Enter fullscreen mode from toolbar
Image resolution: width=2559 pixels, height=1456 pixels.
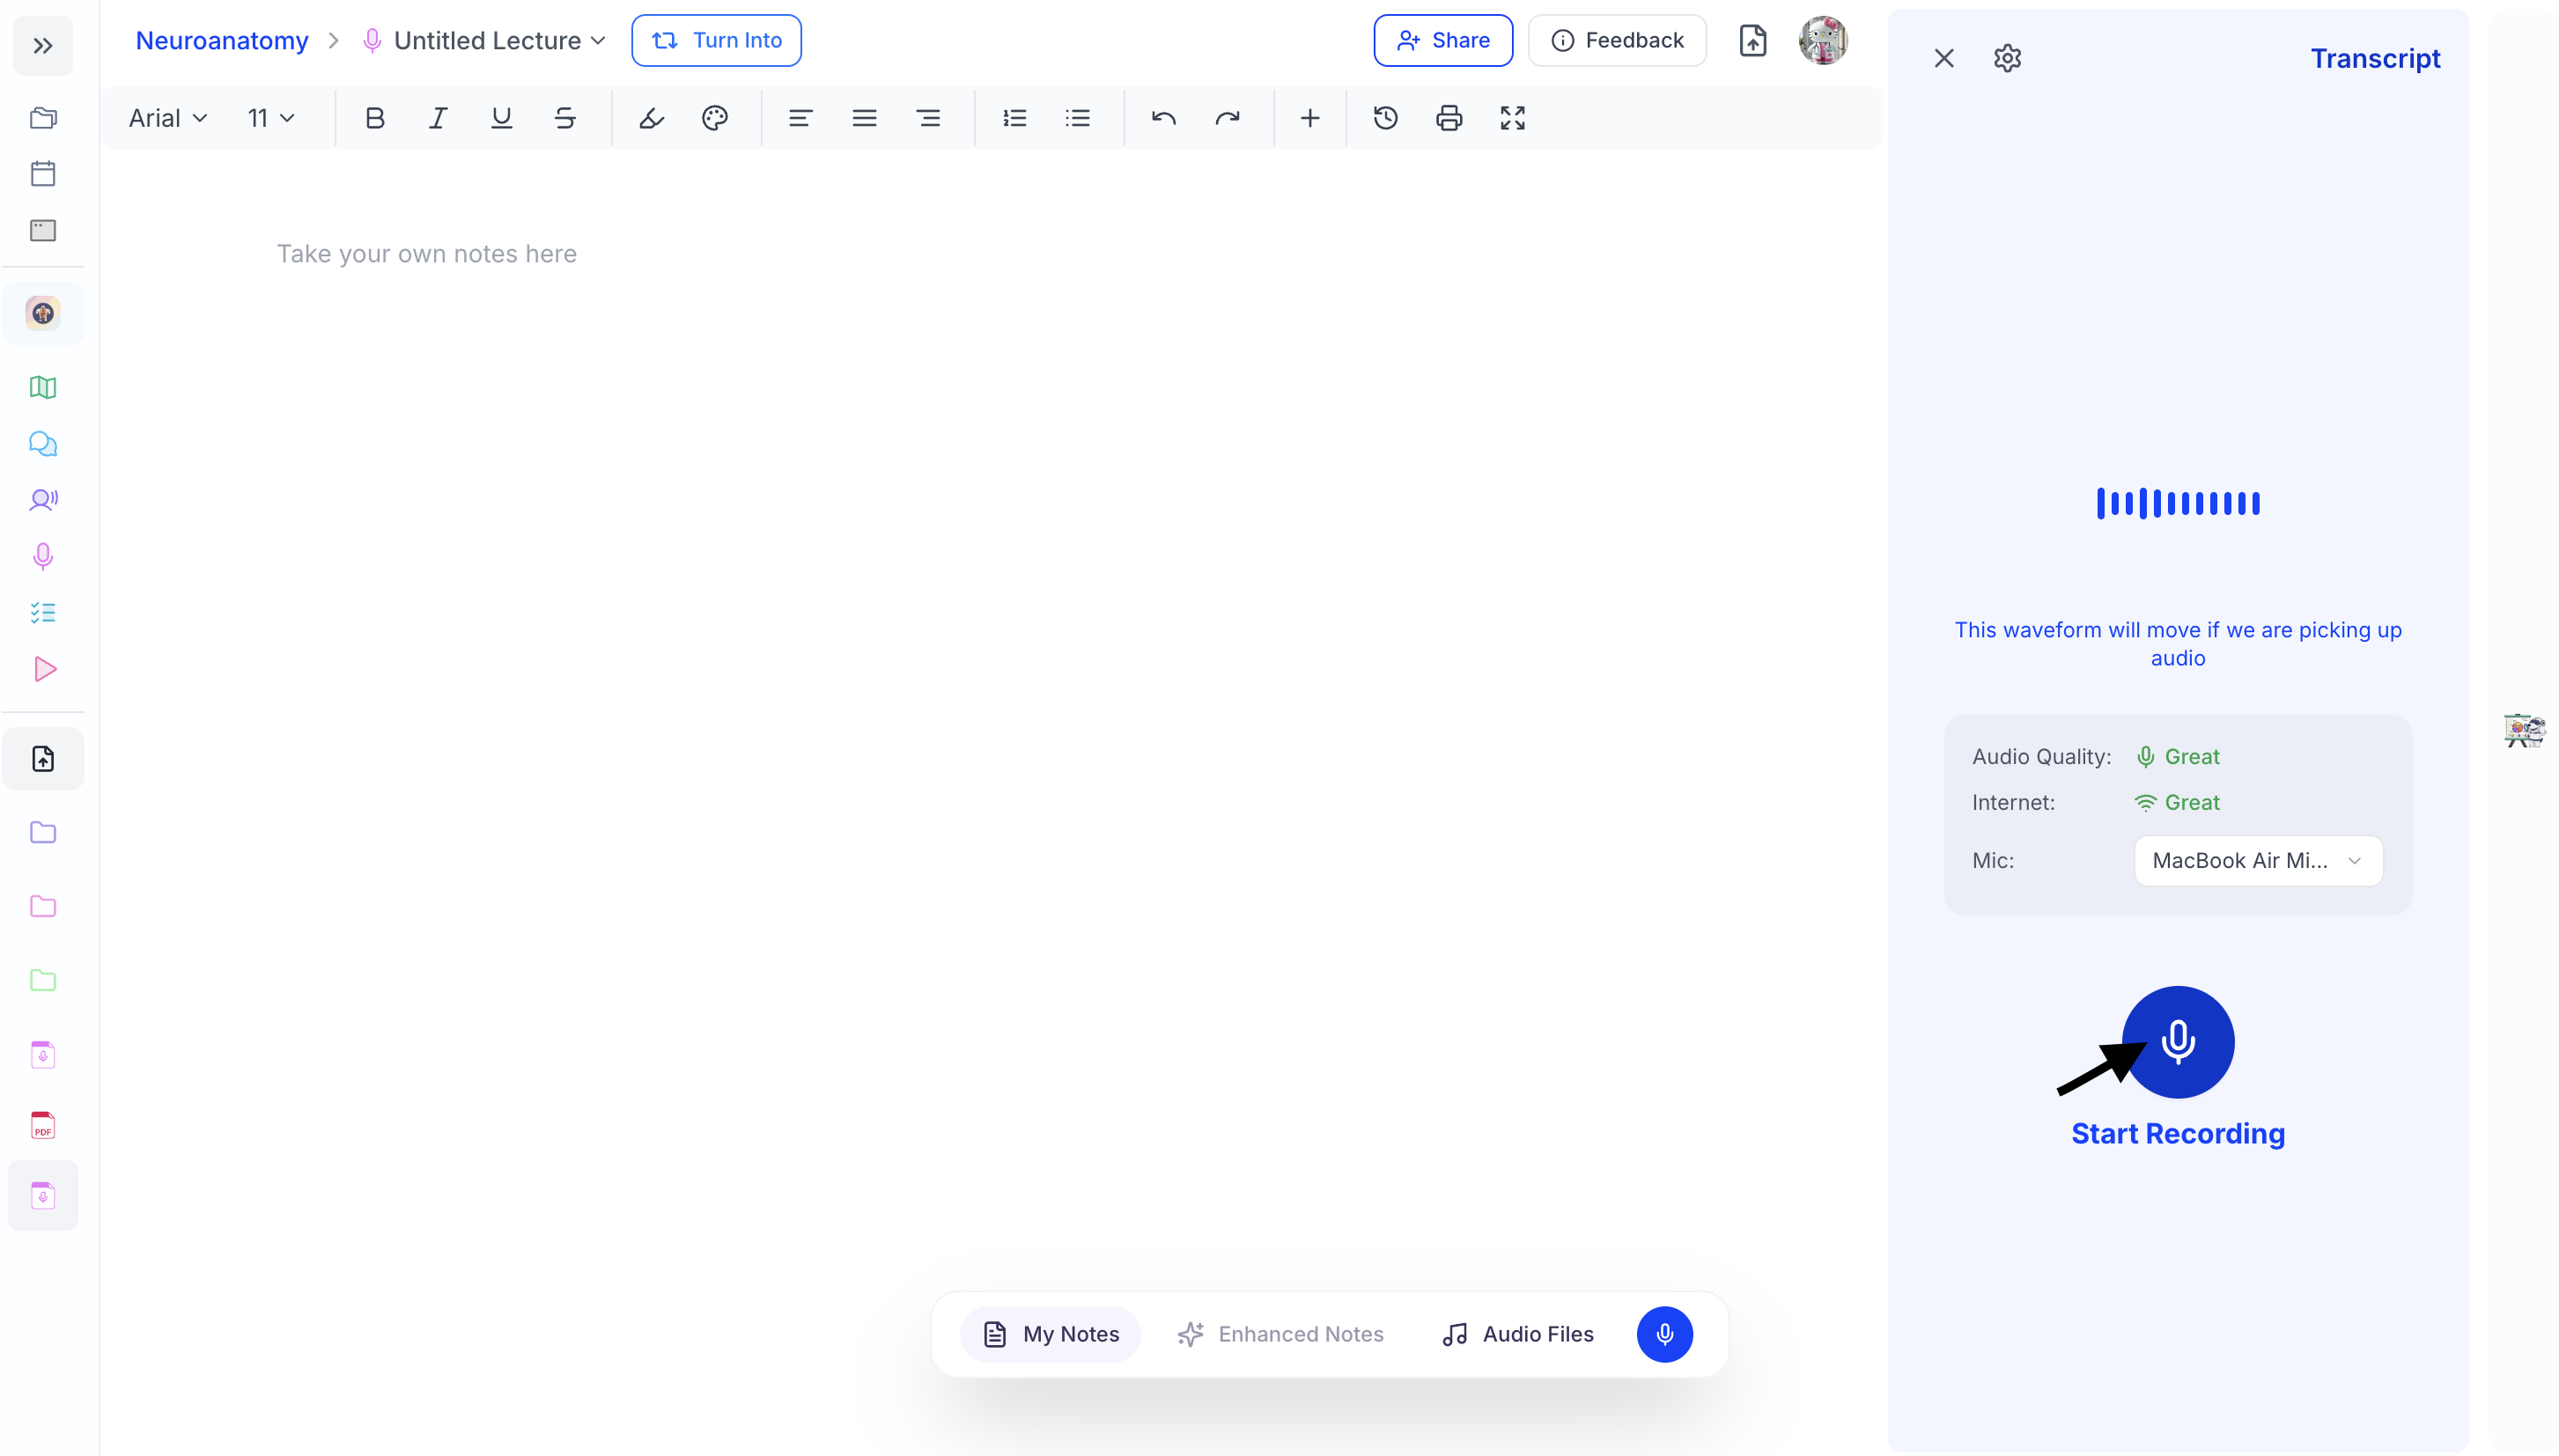click(x=1512, y=118)
